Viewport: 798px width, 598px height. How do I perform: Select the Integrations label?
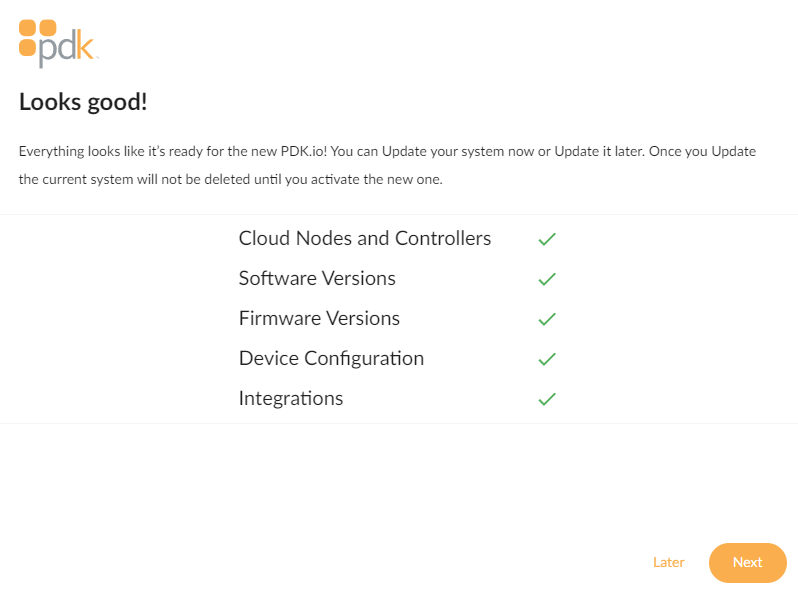tap(291, 398)
